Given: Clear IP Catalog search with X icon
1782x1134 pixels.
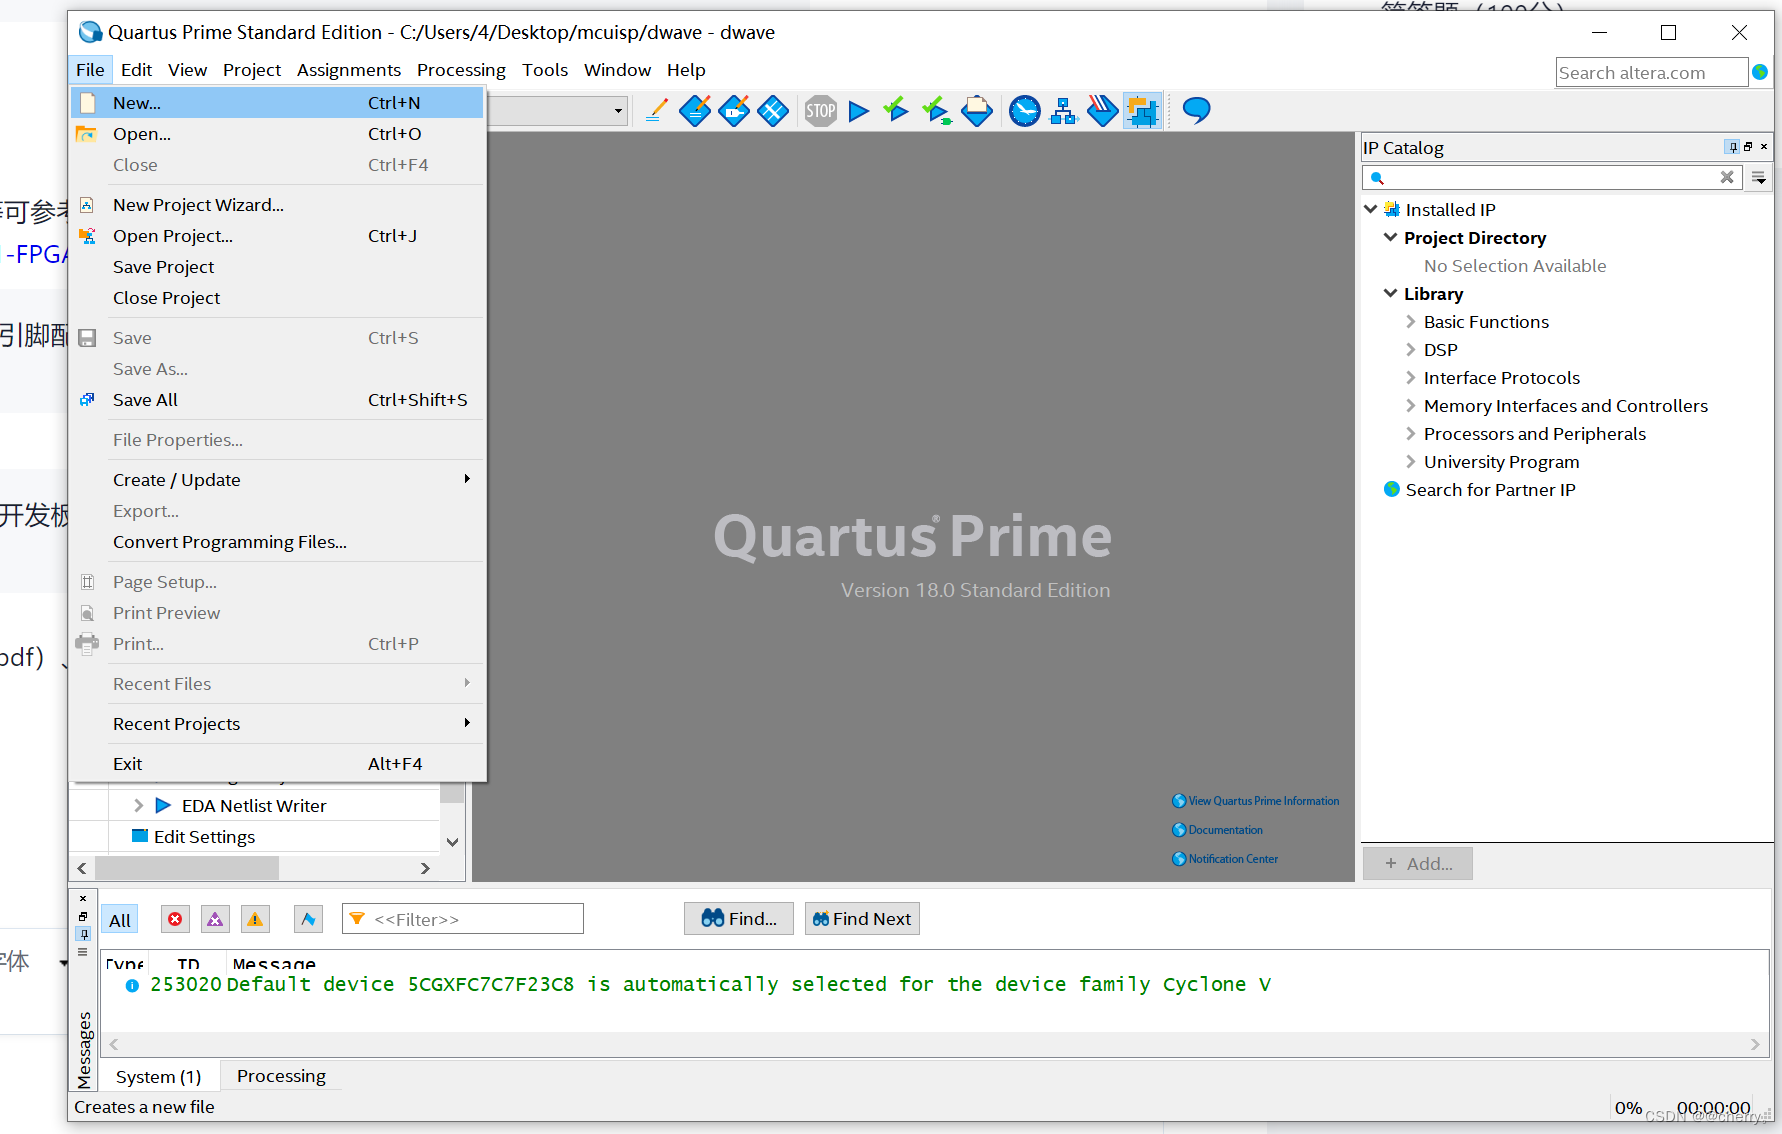Looking at the screenshot, I should [1727, 177].
